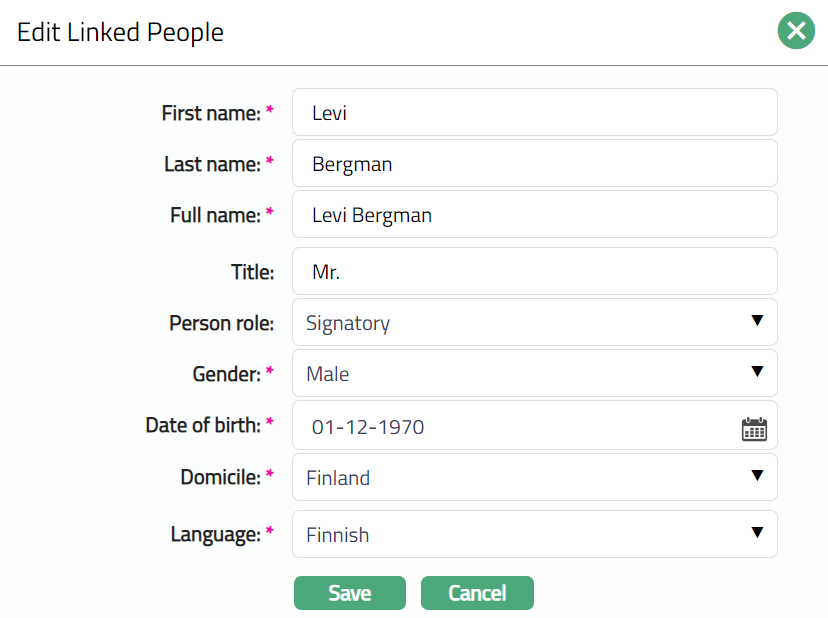Open the date of birth calendar picker
828x618 pixels.
point(754,429)
